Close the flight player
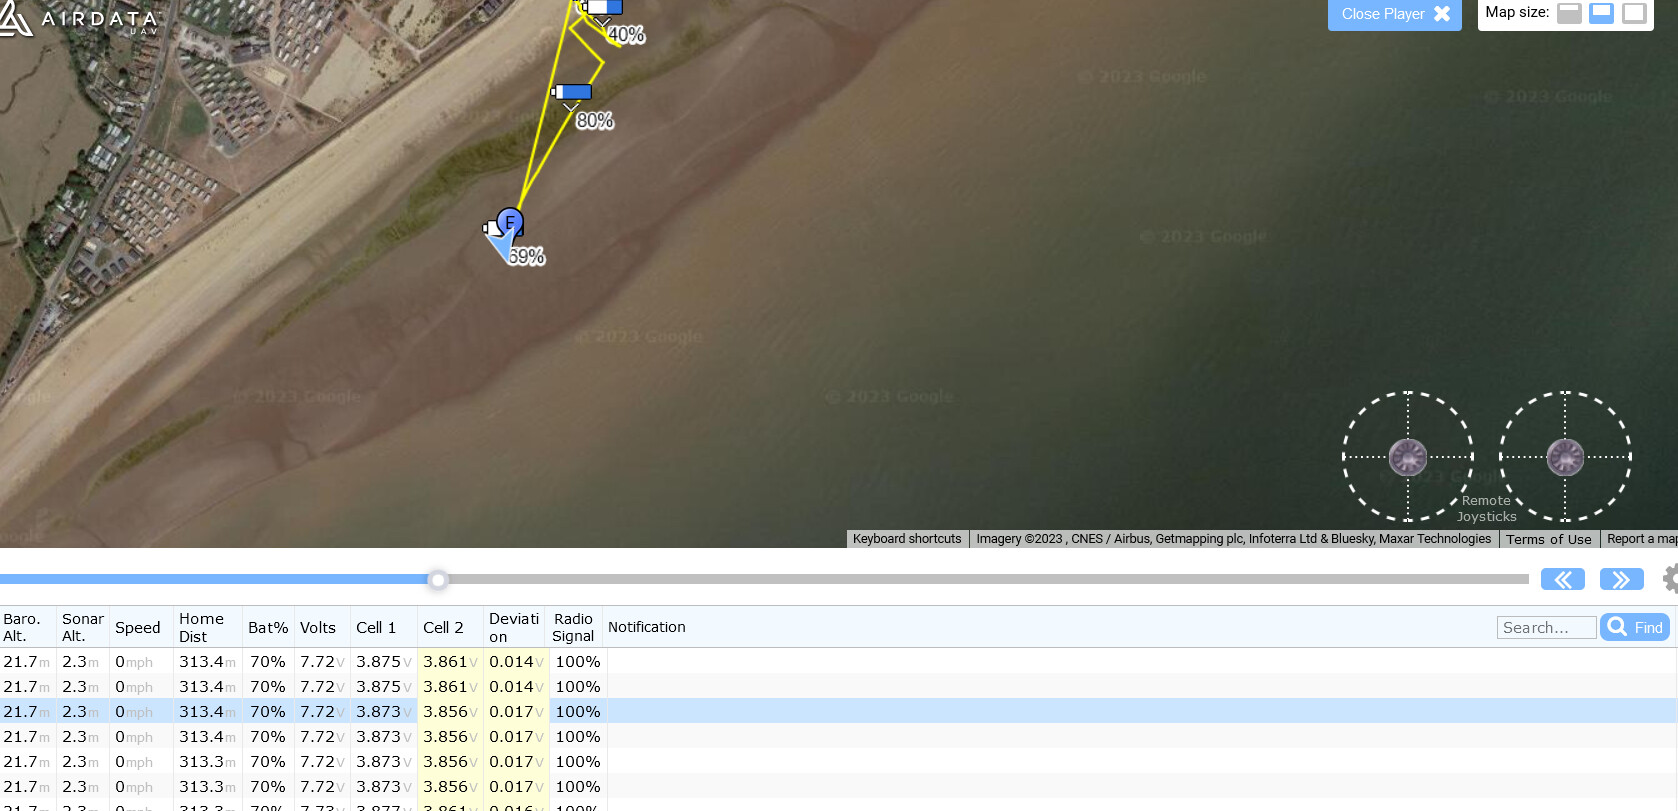The image size is (1678, 811). coord(1394,14)
